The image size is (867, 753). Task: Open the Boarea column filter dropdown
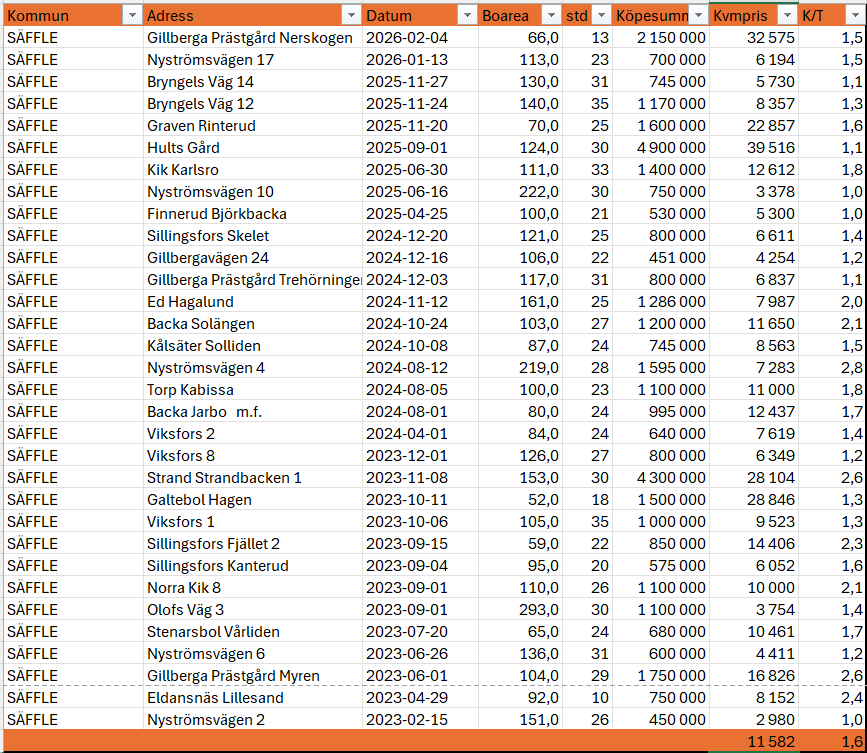point(551,16)
